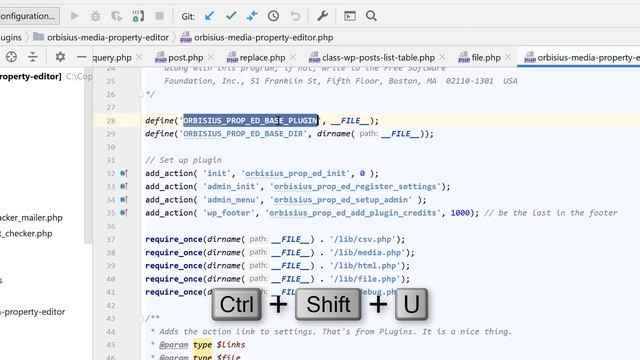Collapse the comment block fold at line 26
The image size is (640, 360).
tap(140, 94)
